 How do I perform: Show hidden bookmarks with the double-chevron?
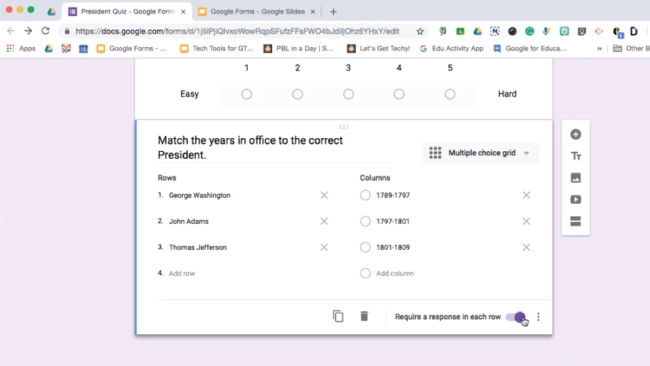(x=599, y=49)
